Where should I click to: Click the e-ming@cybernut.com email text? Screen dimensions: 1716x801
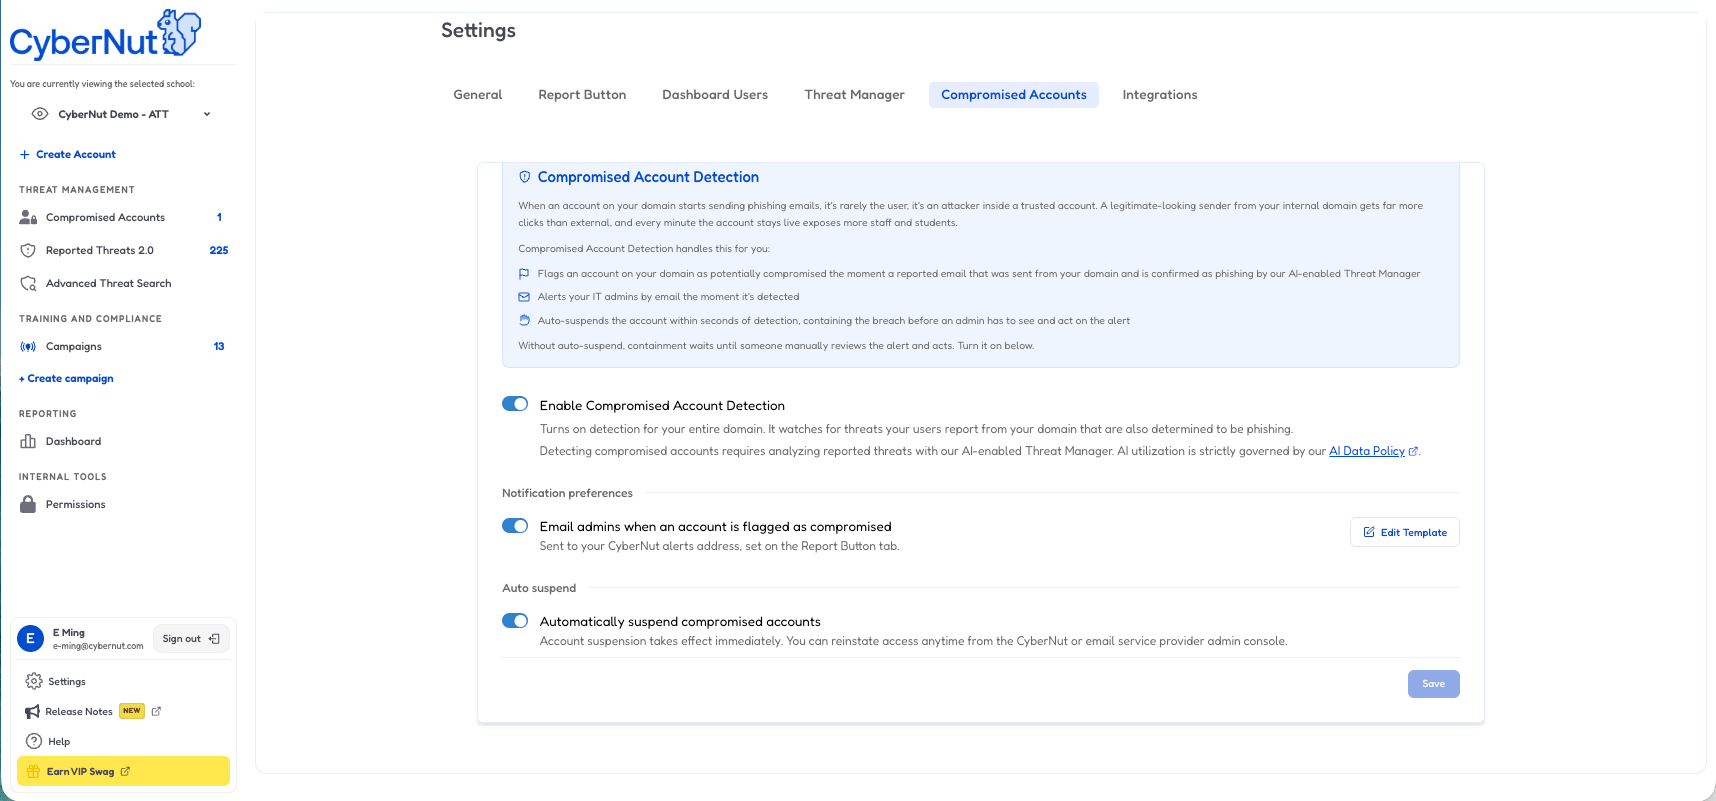tap(98, 646)
